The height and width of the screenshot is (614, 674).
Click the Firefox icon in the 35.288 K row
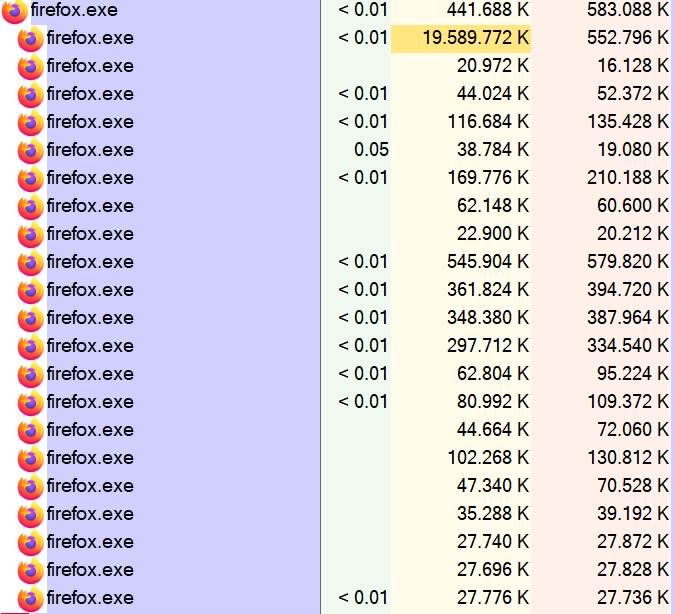[x=31, y=514]
